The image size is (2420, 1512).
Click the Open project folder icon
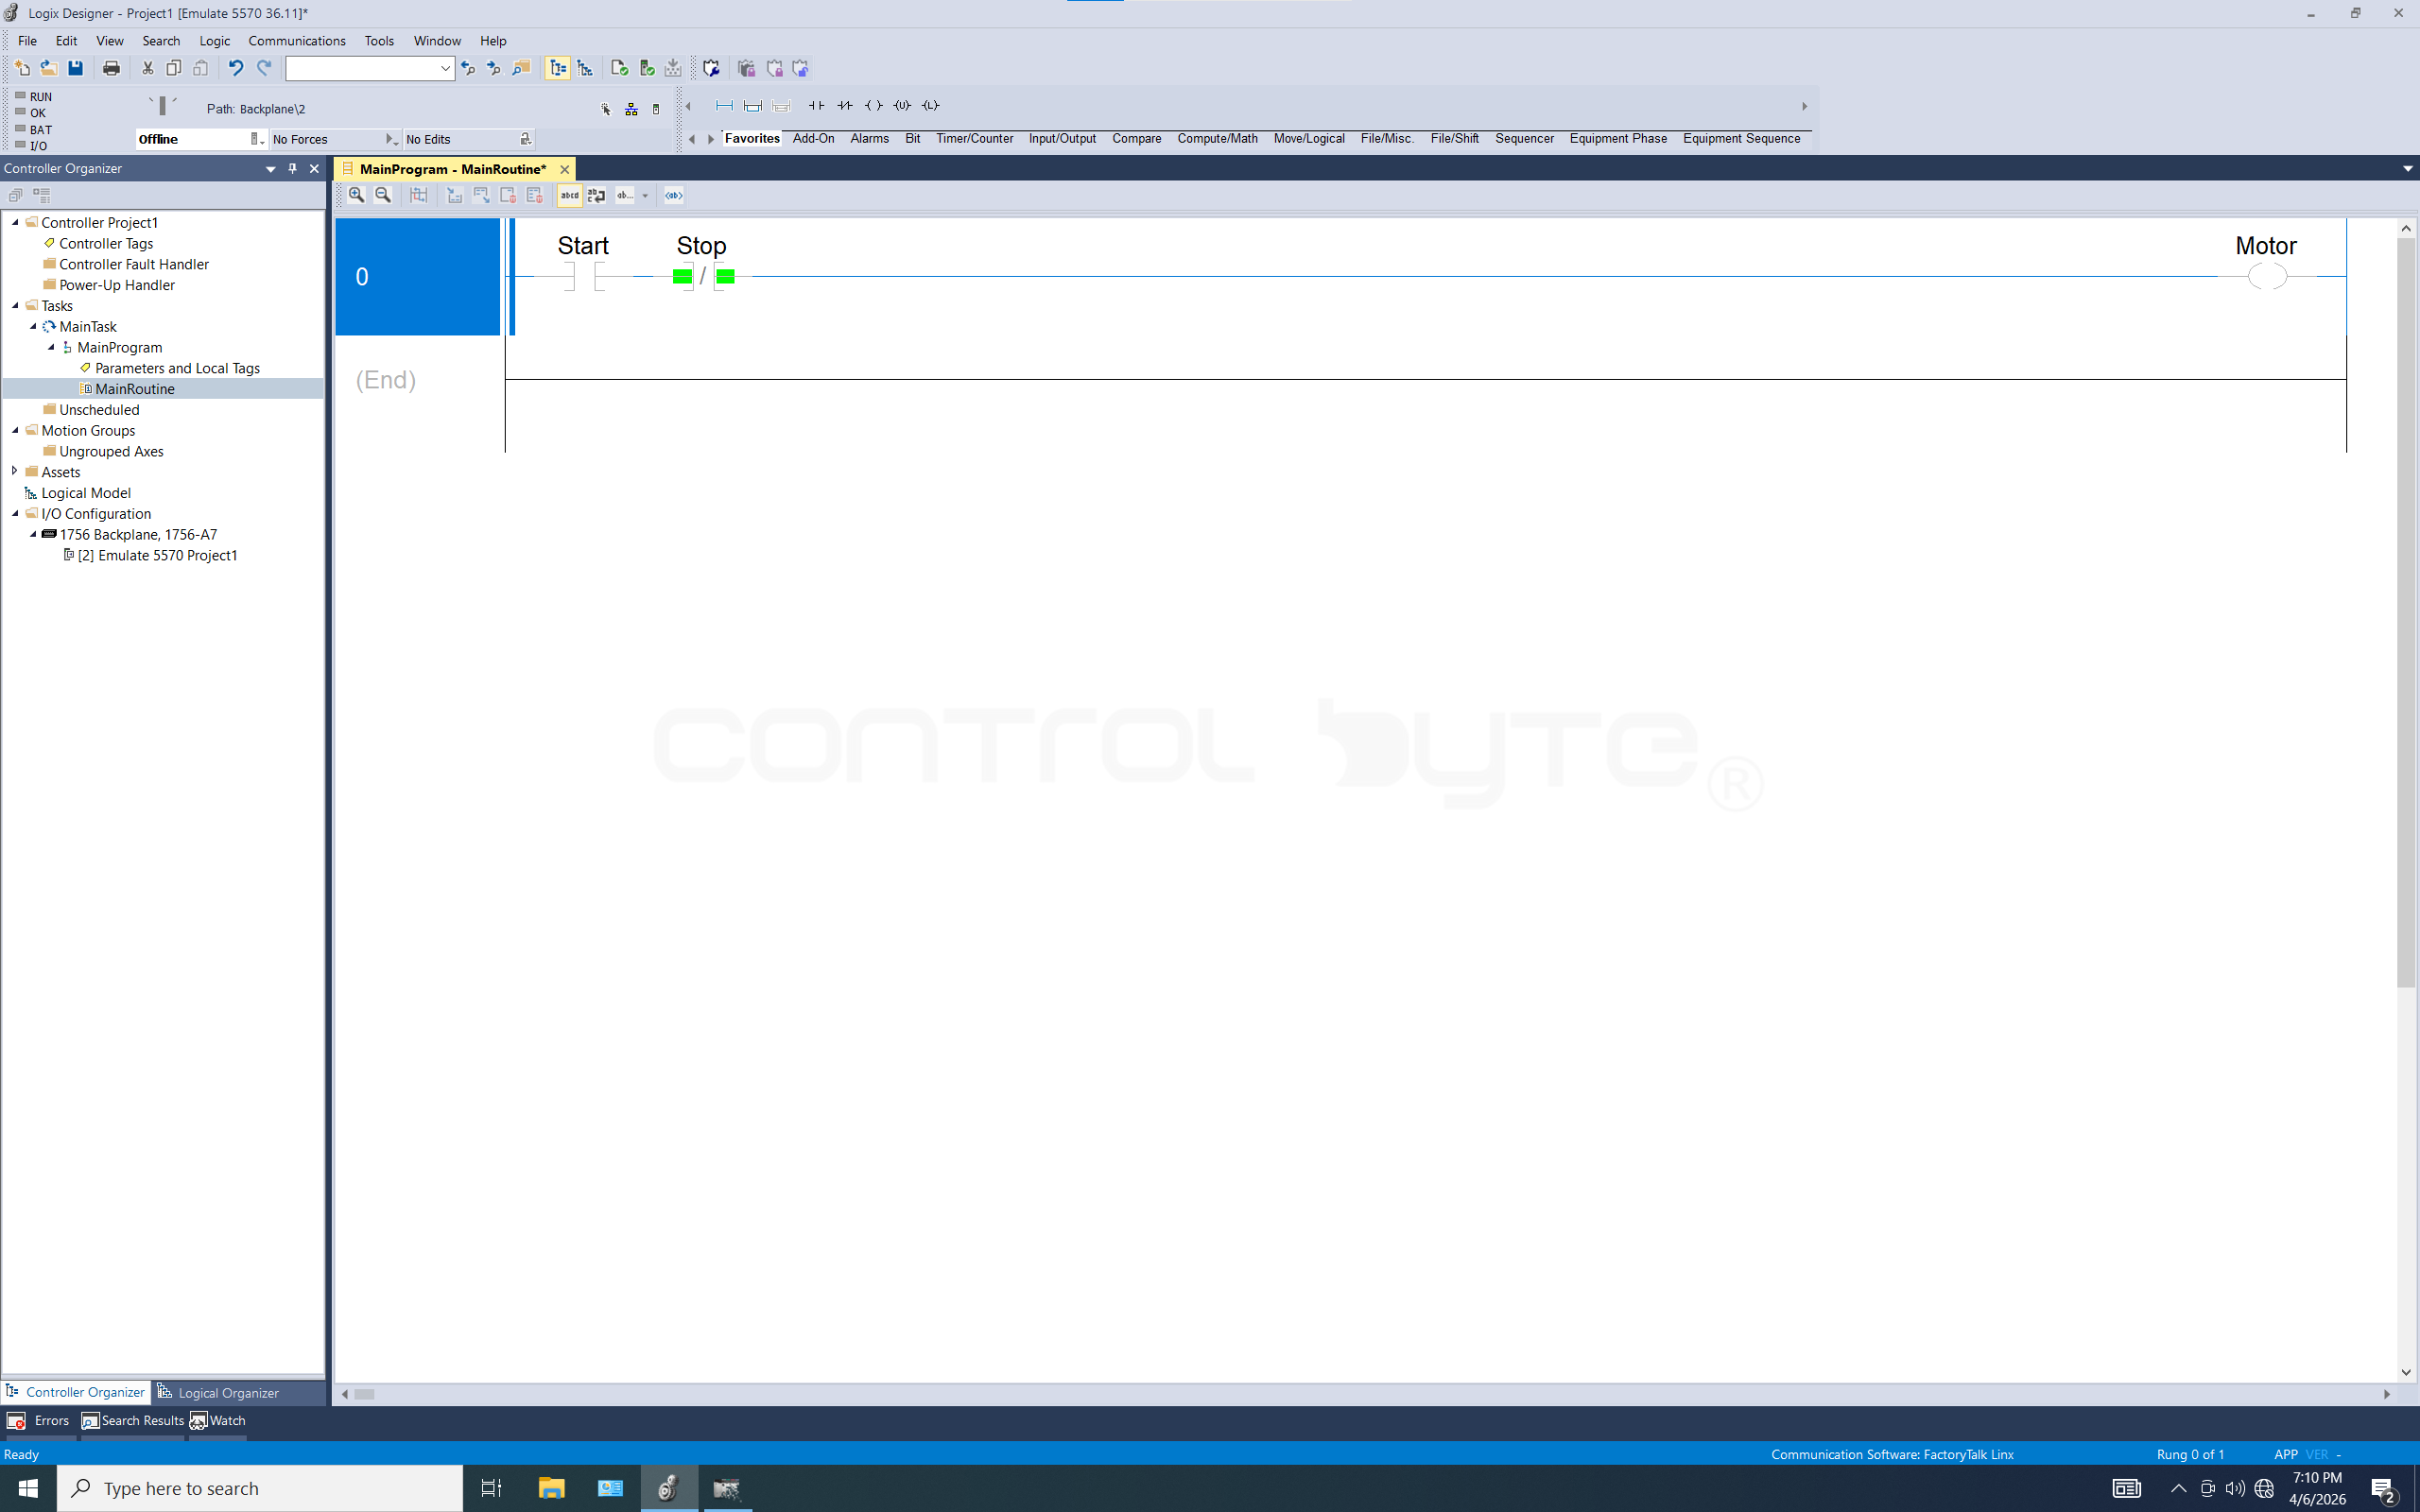48,68
